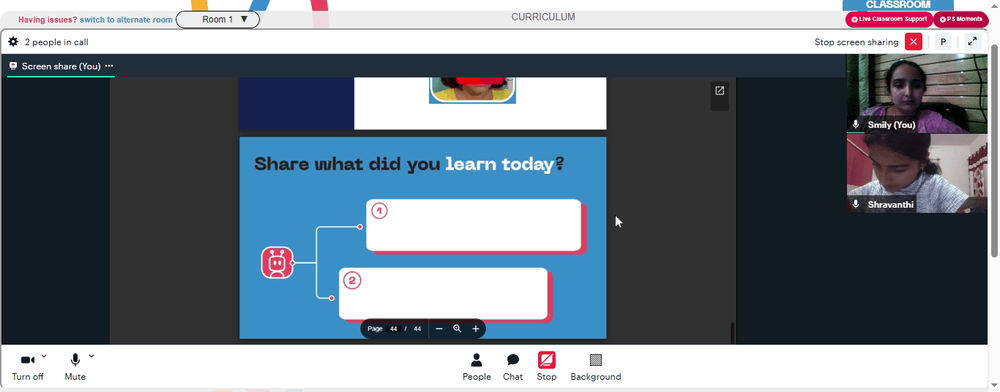Click answer box number 1 on slide
1000x392 pixels.
click(474, 225)
